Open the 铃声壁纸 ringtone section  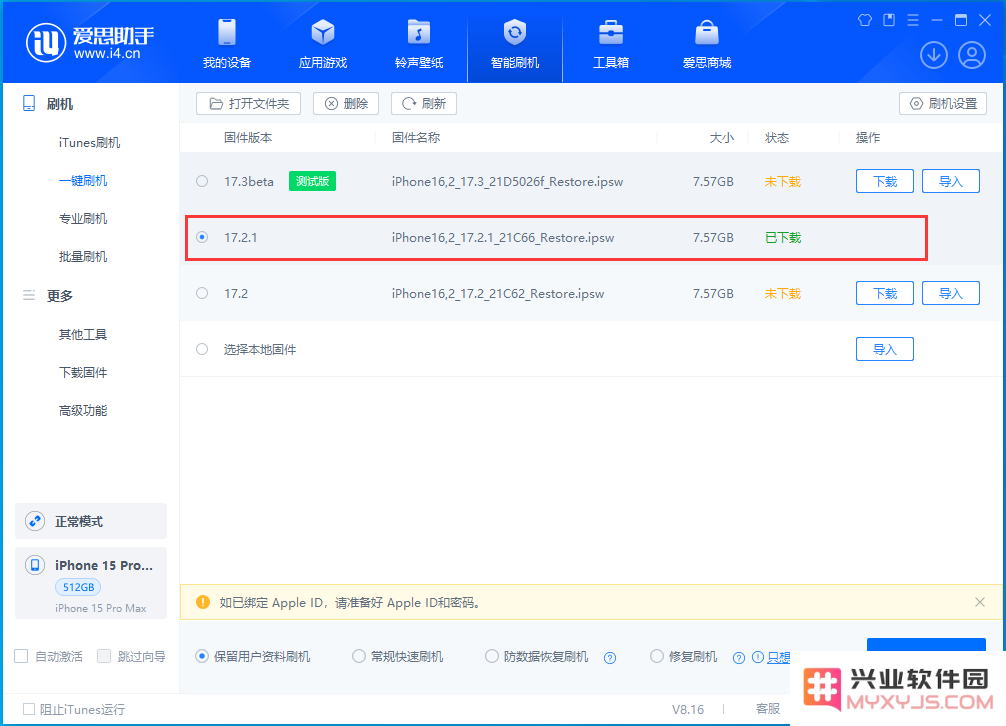pyautogui.click(x=419, y=44)
